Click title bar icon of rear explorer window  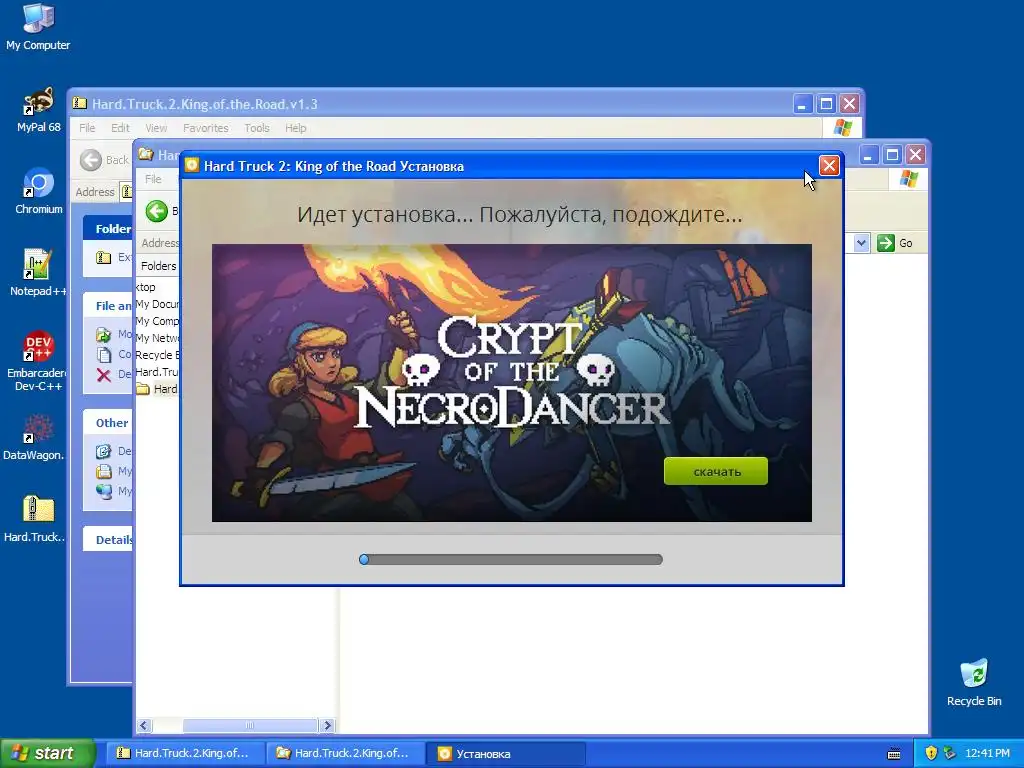click(x=80, y=103)
